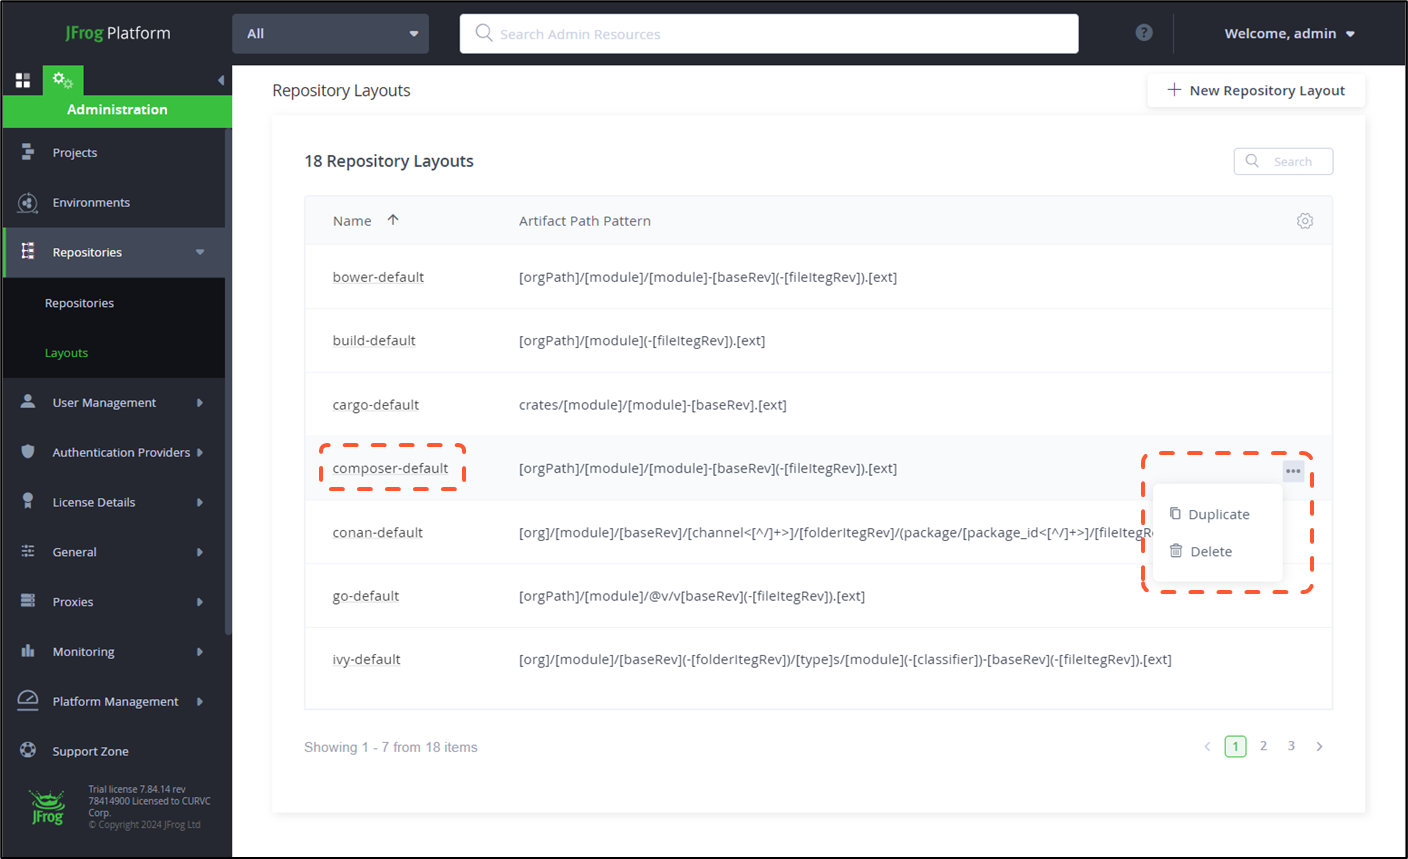1408x859 pixels.
Task: Open the build-default layout link
Action: [x=374, y=340]
